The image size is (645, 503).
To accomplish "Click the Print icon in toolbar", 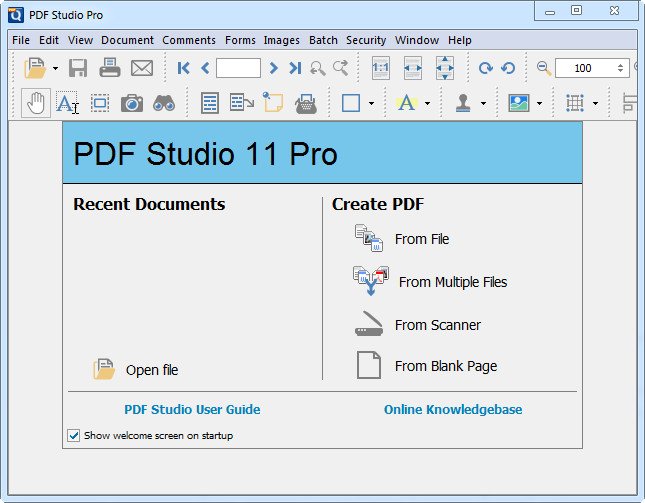I will 110,68.
